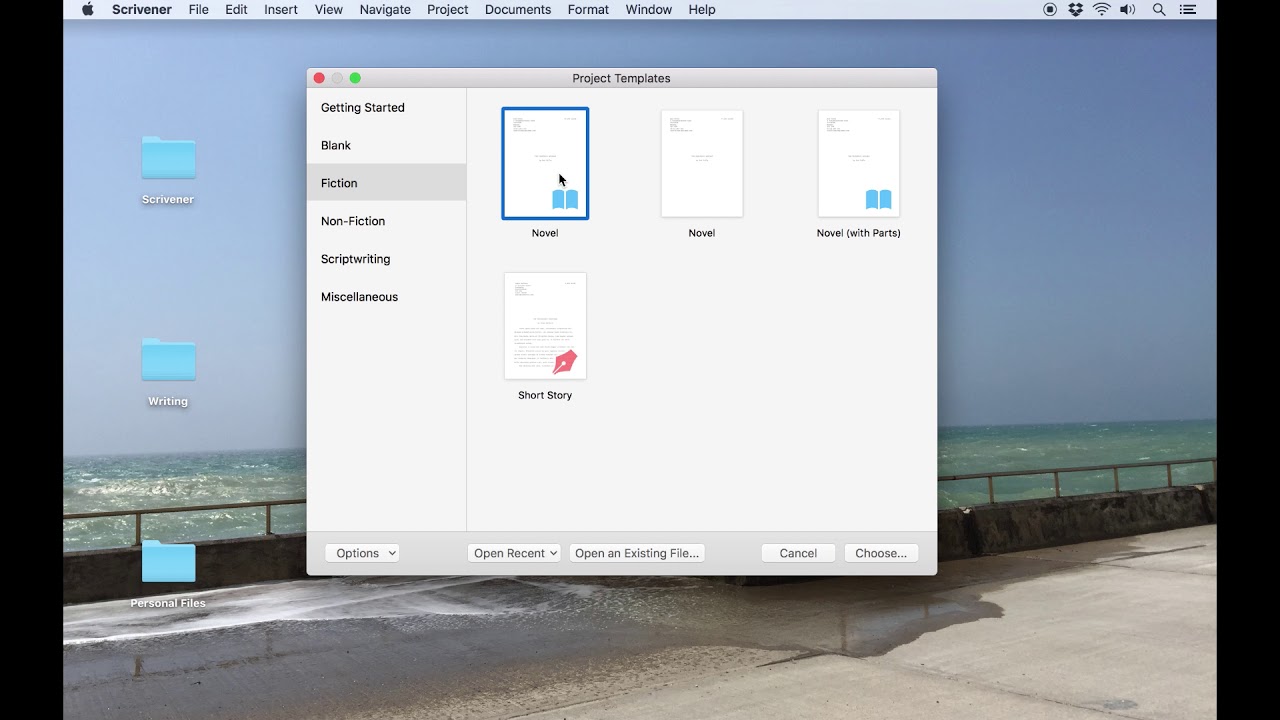Select the Short Story template
Viewport: 1280px width, 720px height.
(545, 326)
